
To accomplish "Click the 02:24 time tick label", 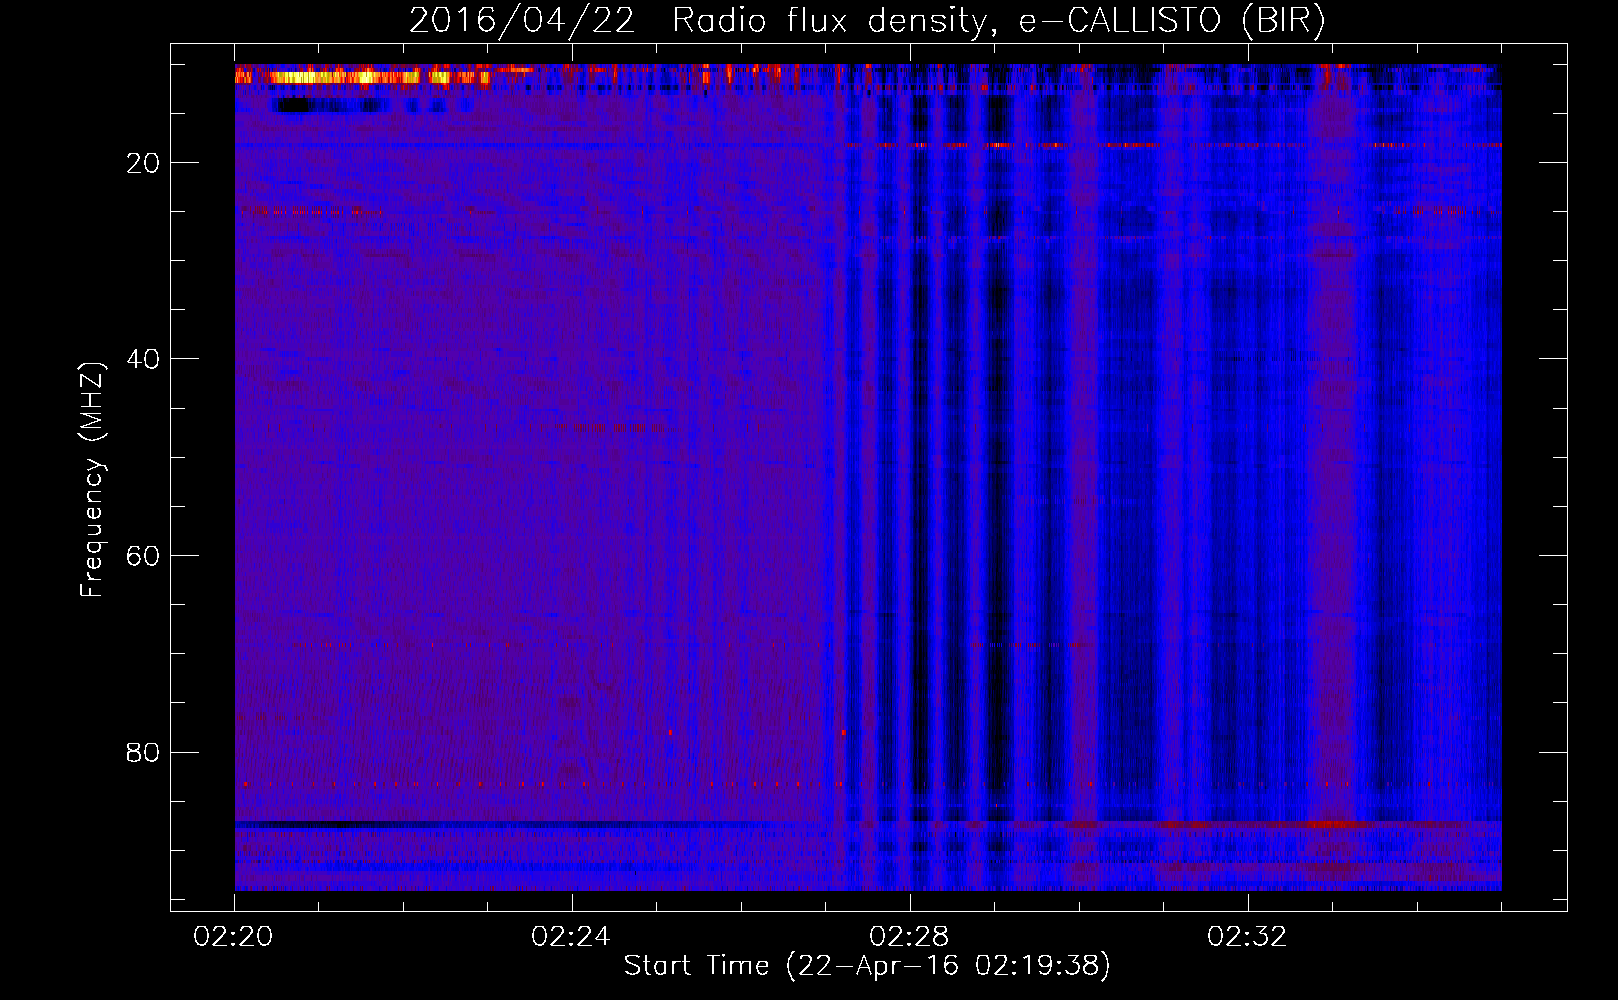I will click(x=571, y=937).
